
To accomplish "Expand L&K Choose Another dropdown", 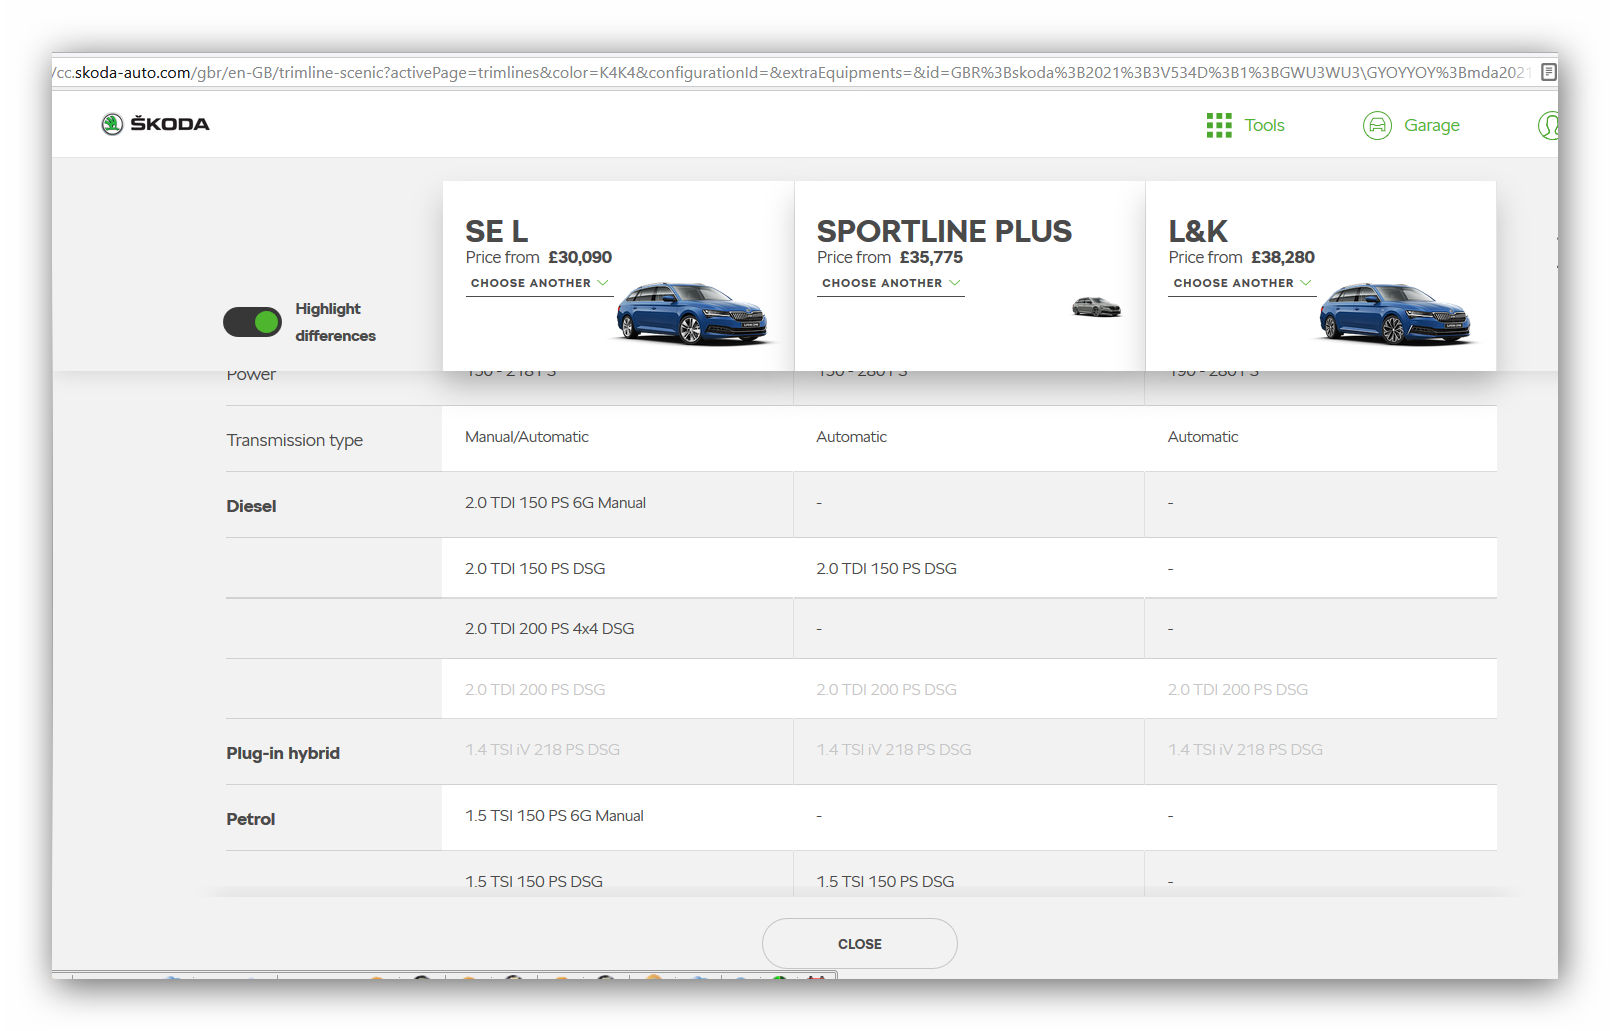I will click(x=1242, y=284).
